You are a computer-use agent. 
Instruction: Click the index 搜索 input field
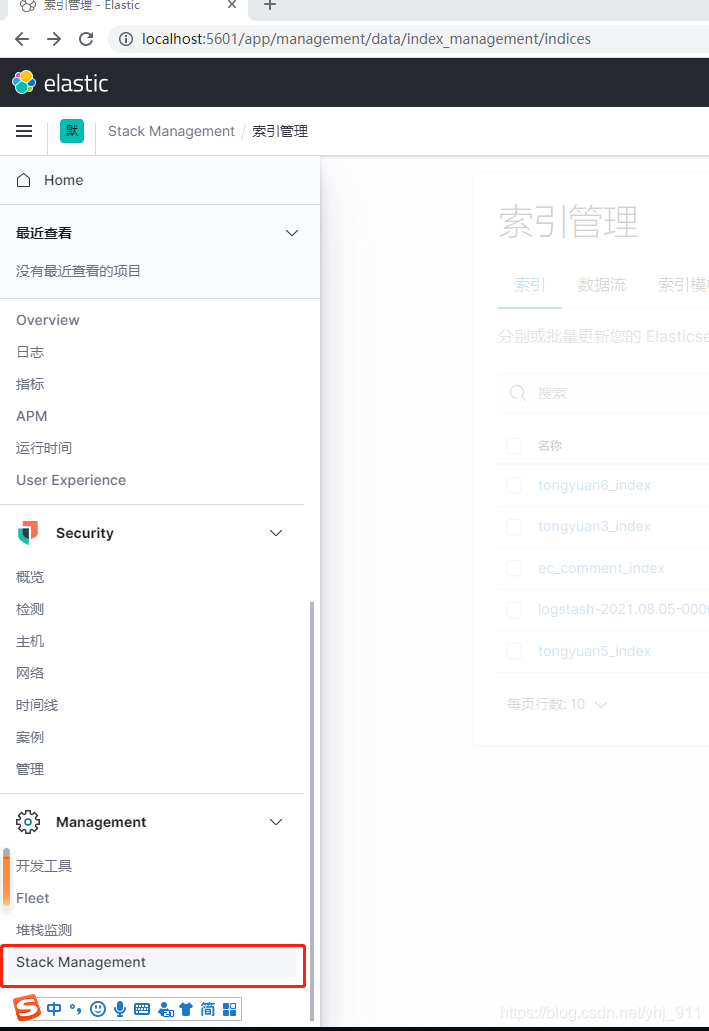tap(604, 393)
